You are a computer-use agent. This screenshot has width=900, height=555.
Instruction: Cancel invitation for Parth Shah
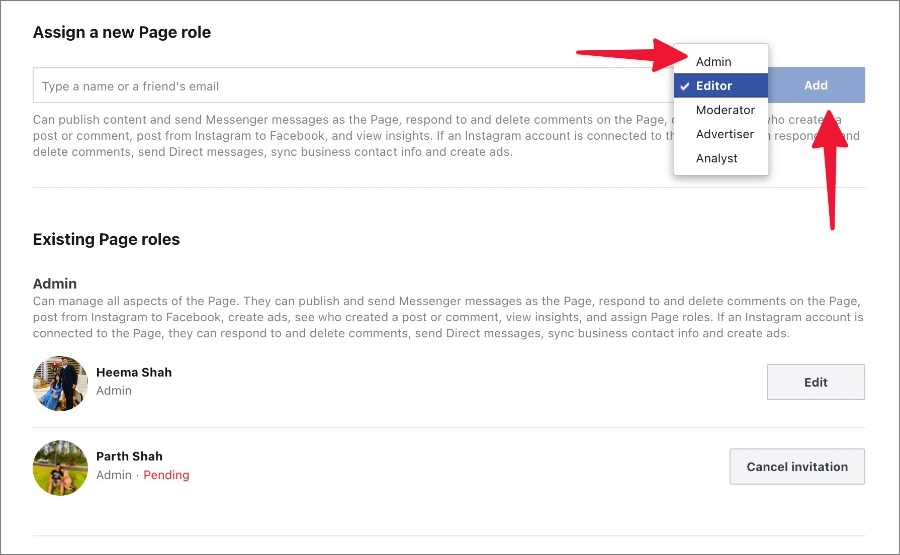[x=797, y=467]
